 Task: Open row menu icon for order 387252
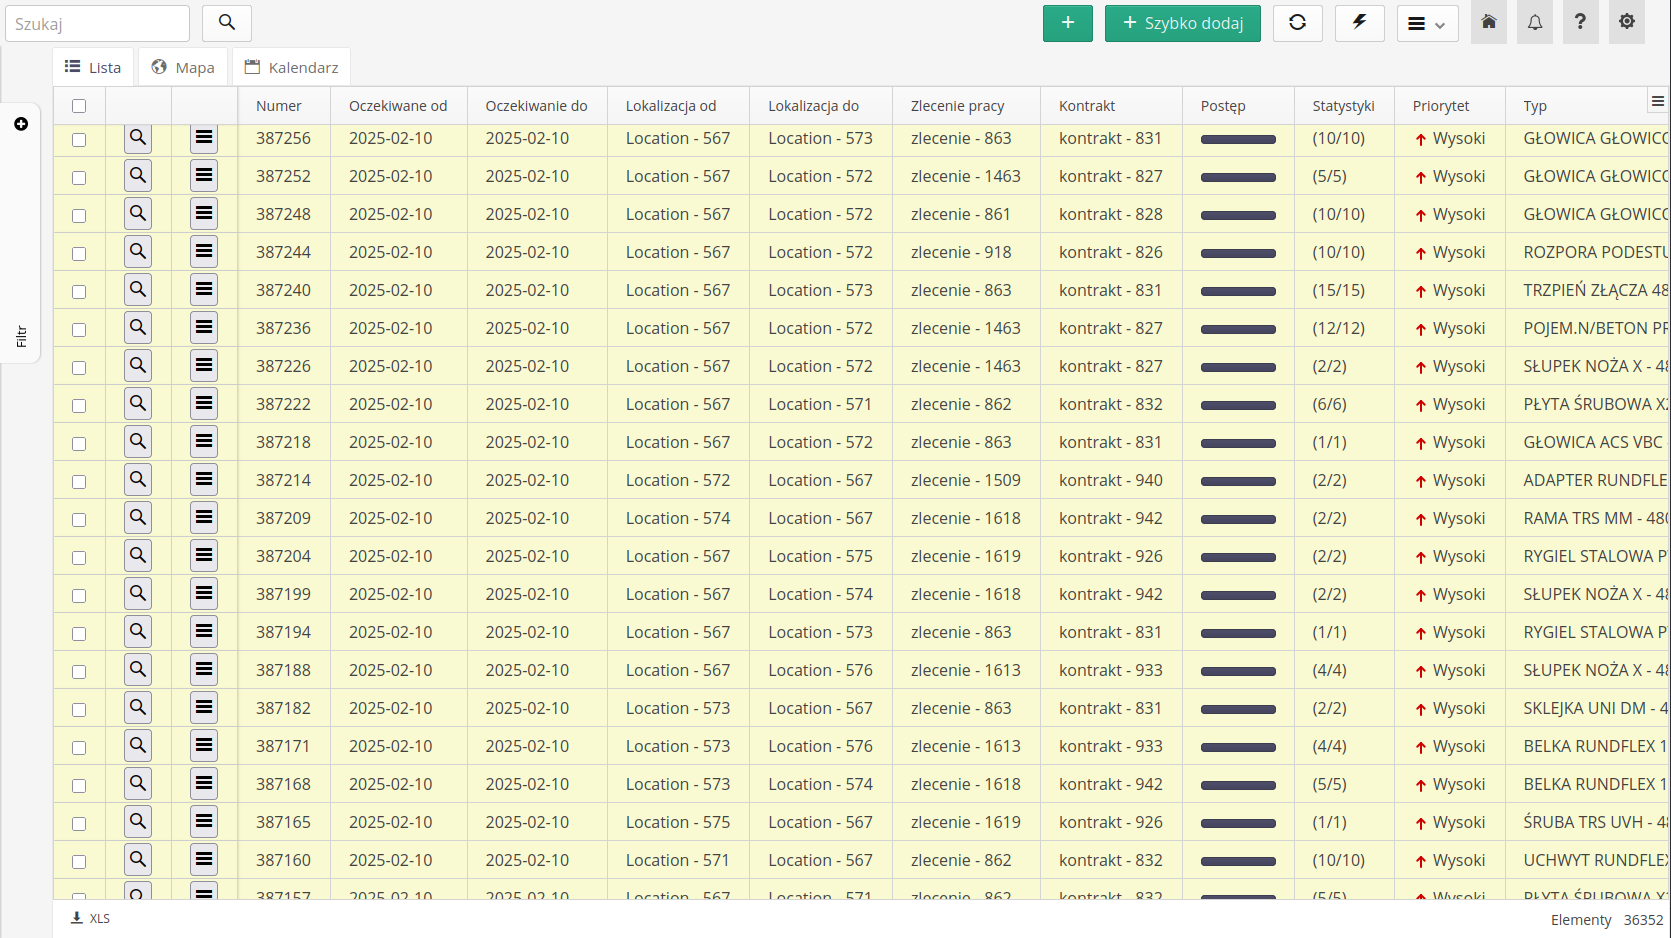(x=204, y=176)
